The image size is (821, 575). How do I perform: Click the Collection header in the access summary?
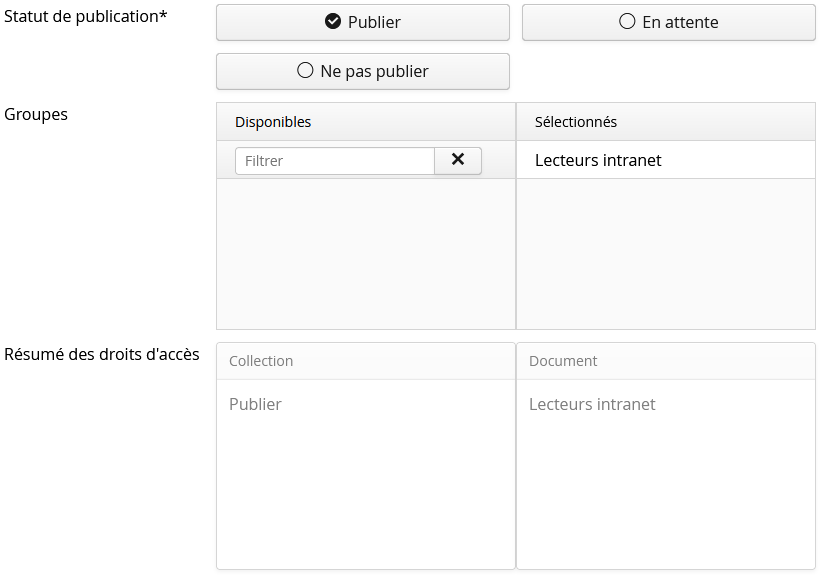[261, 361]
